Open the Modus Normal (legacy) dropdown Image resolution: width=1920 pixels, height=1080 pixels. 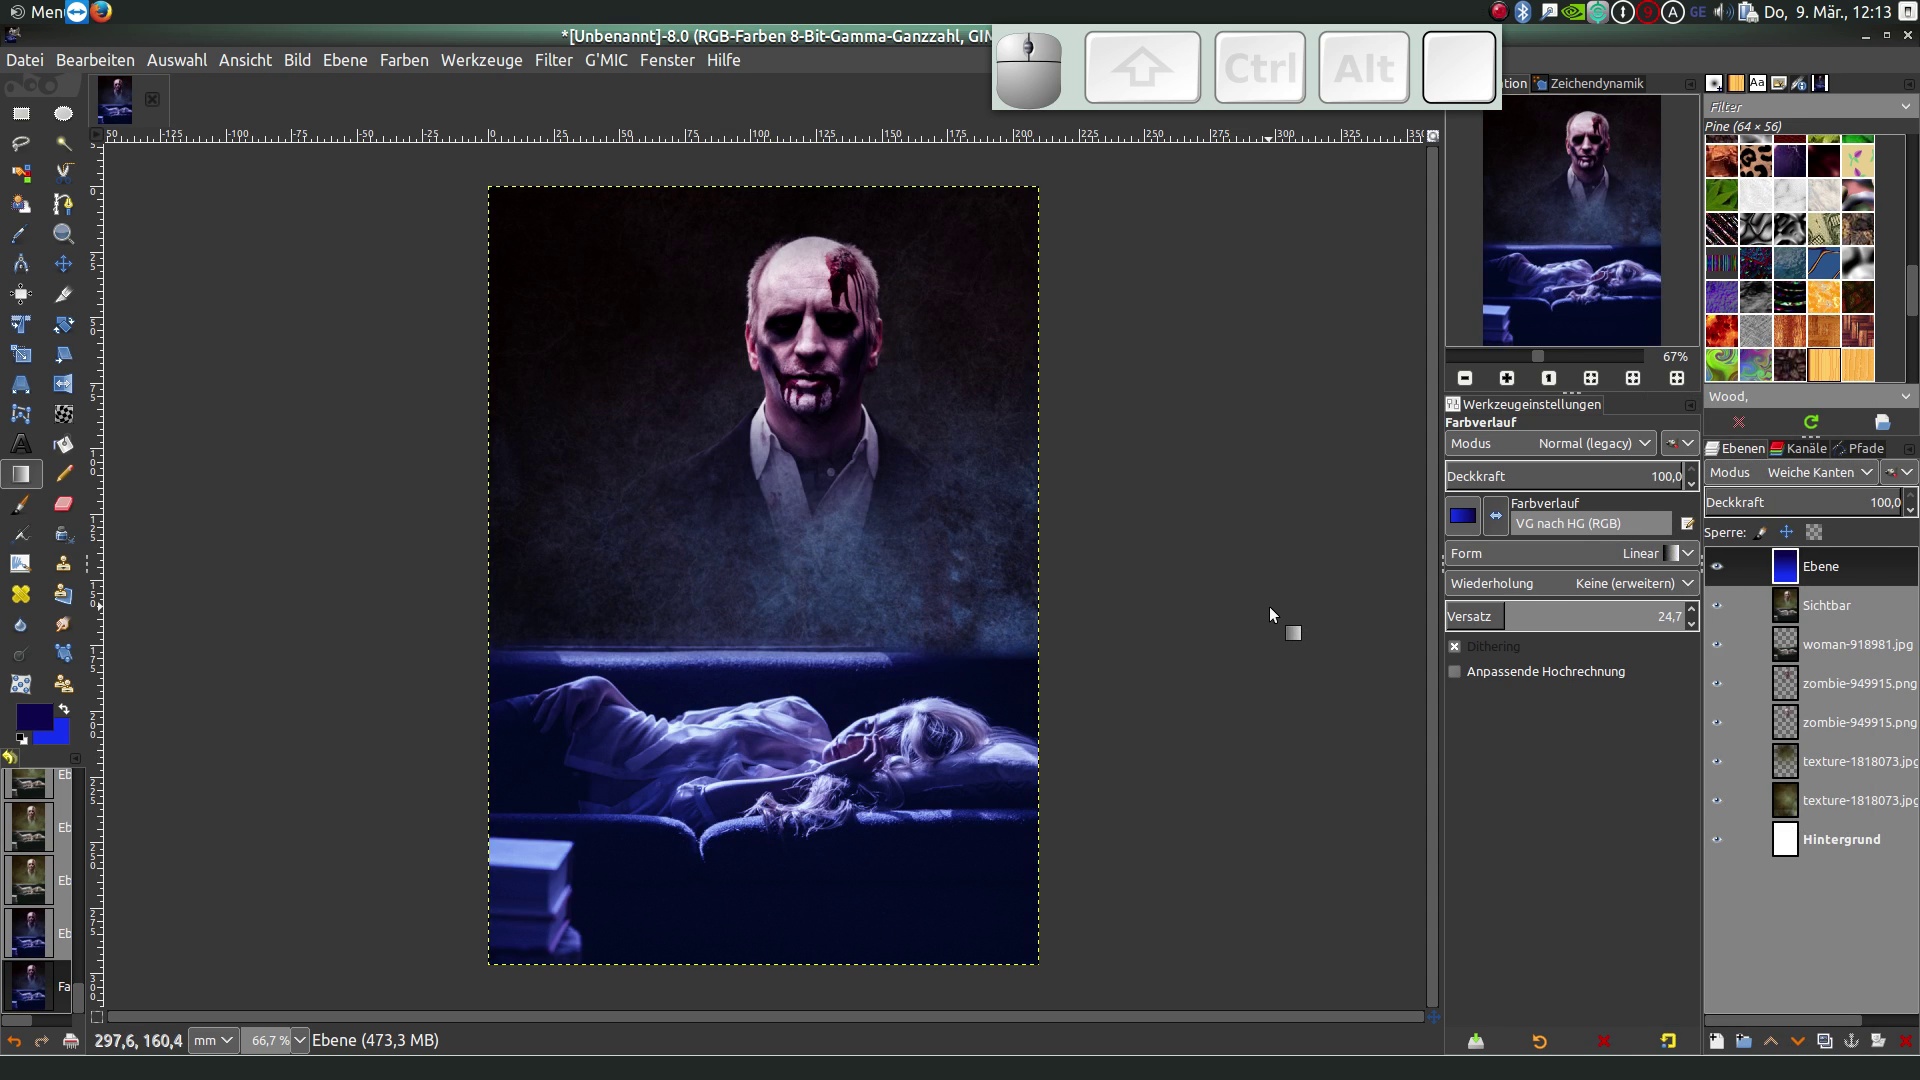[x=1550, y=444]
